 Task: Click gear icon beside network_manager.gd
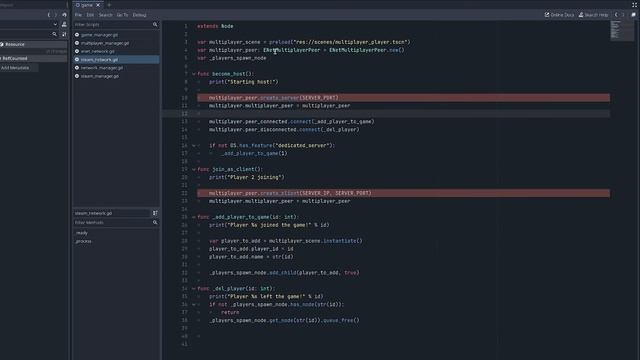coord(77,68)
